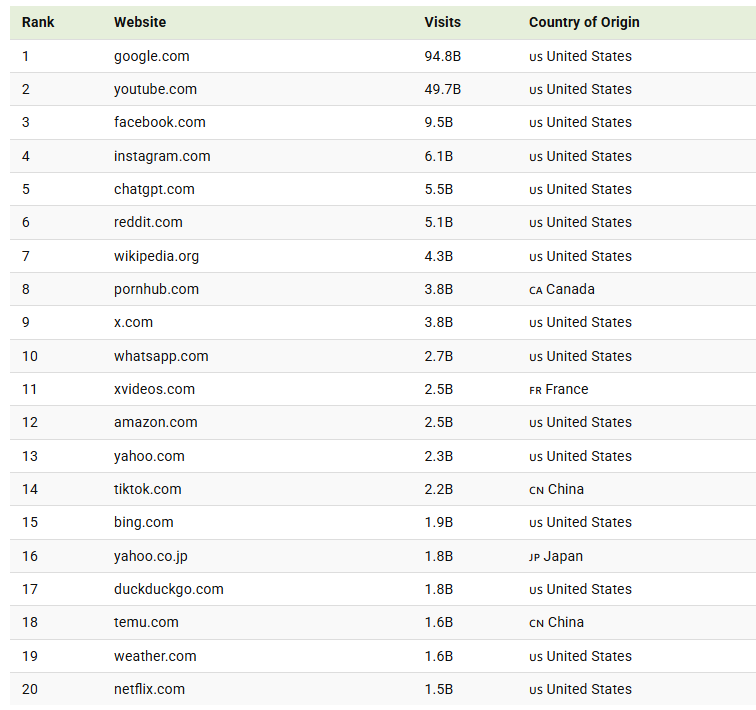Click United States in the netflix.com row
The image size is (756, 710).
tap(580, 689)
